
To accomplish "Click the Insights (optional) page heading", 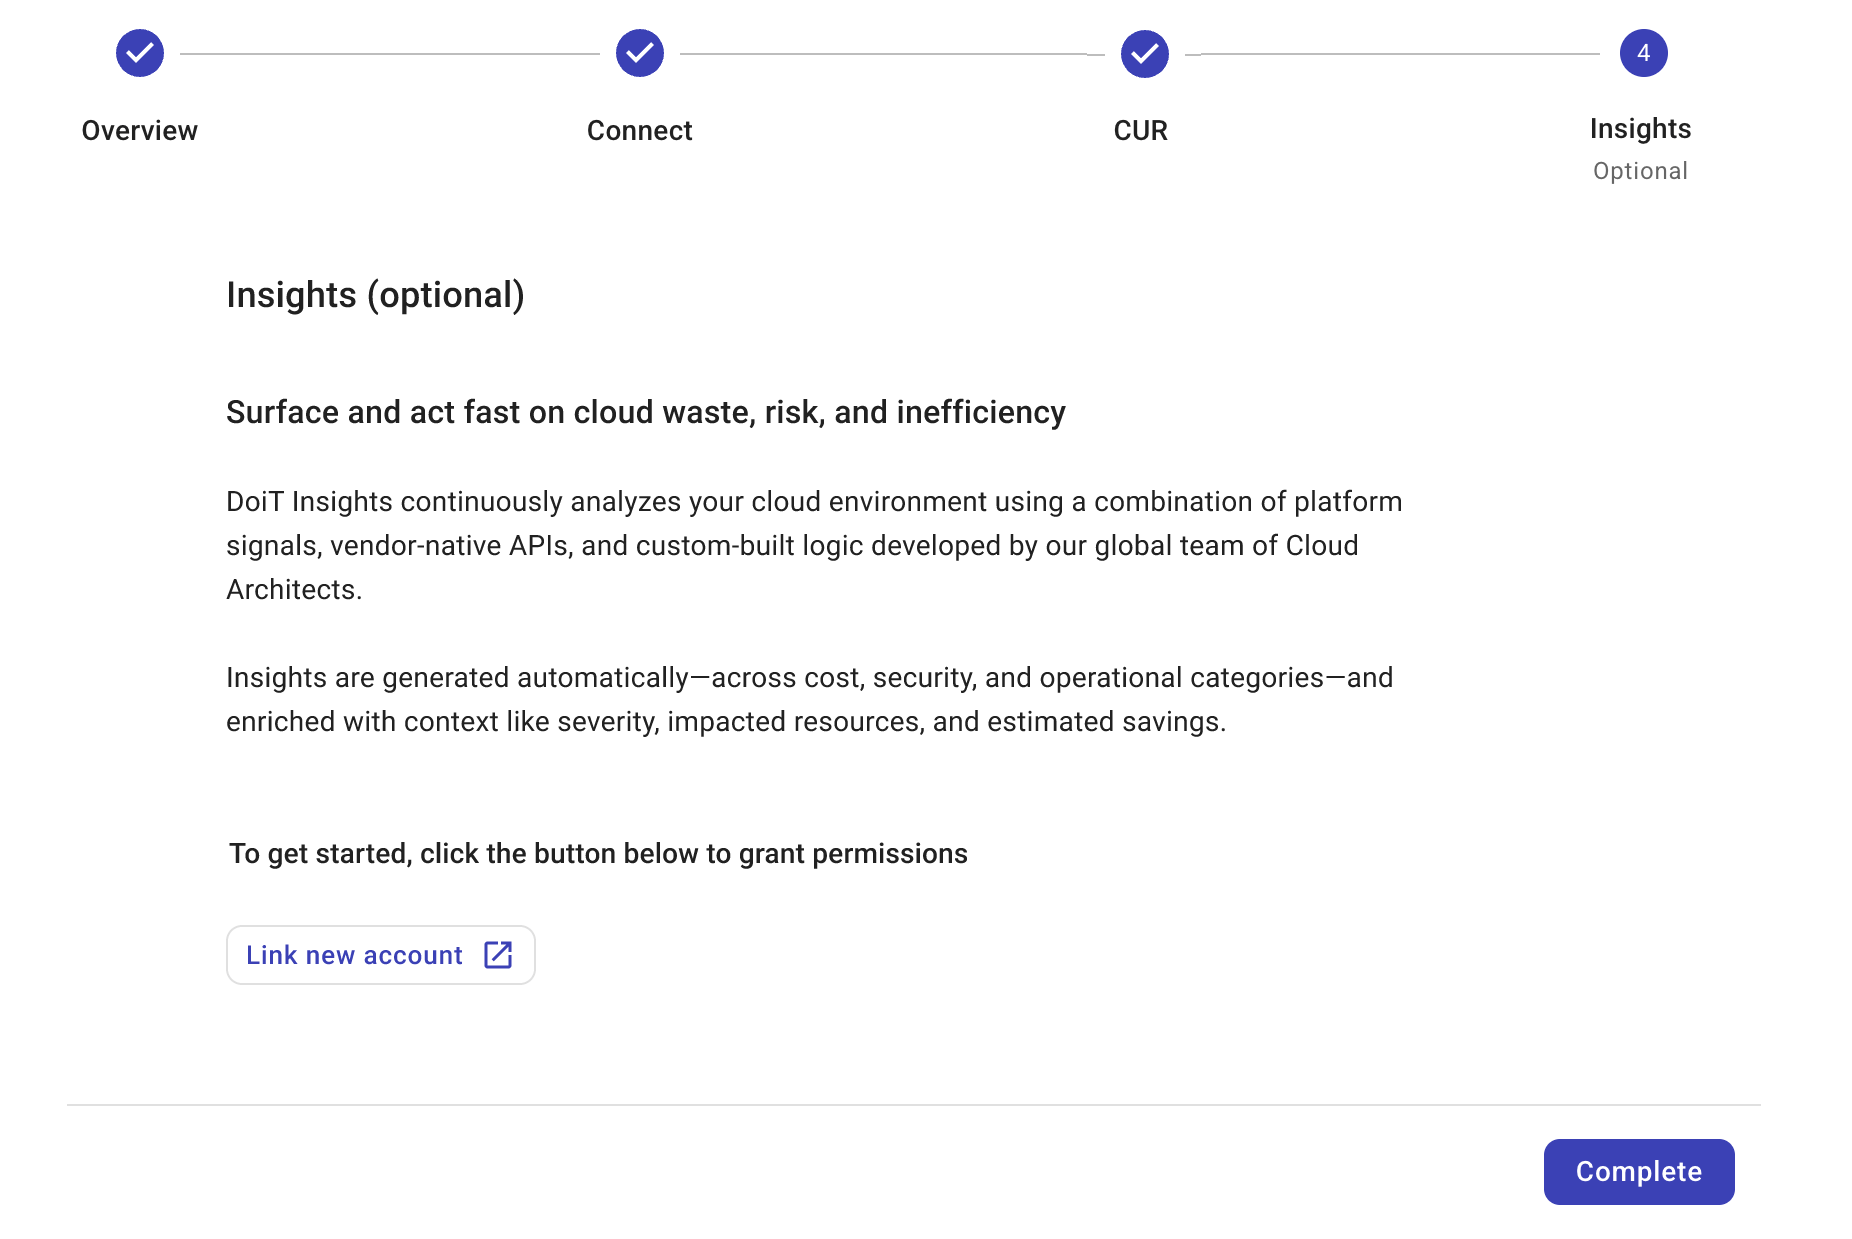I will tap(377, 295).
